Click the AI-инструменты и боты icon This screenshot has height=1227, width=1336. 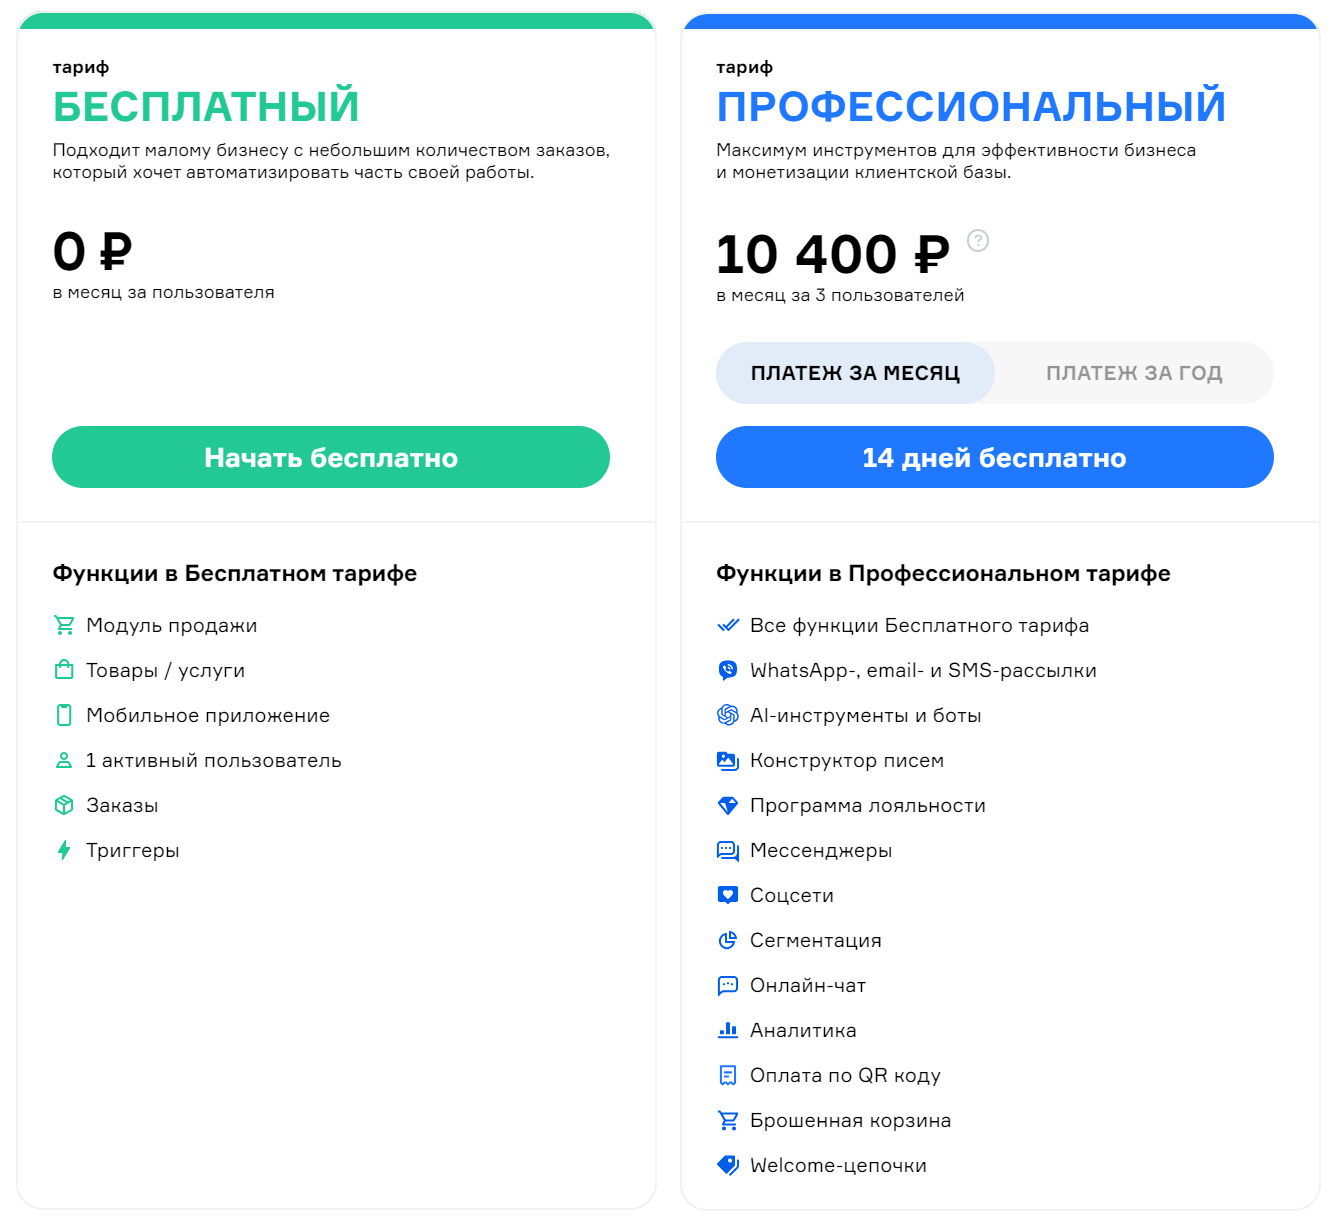728,716
